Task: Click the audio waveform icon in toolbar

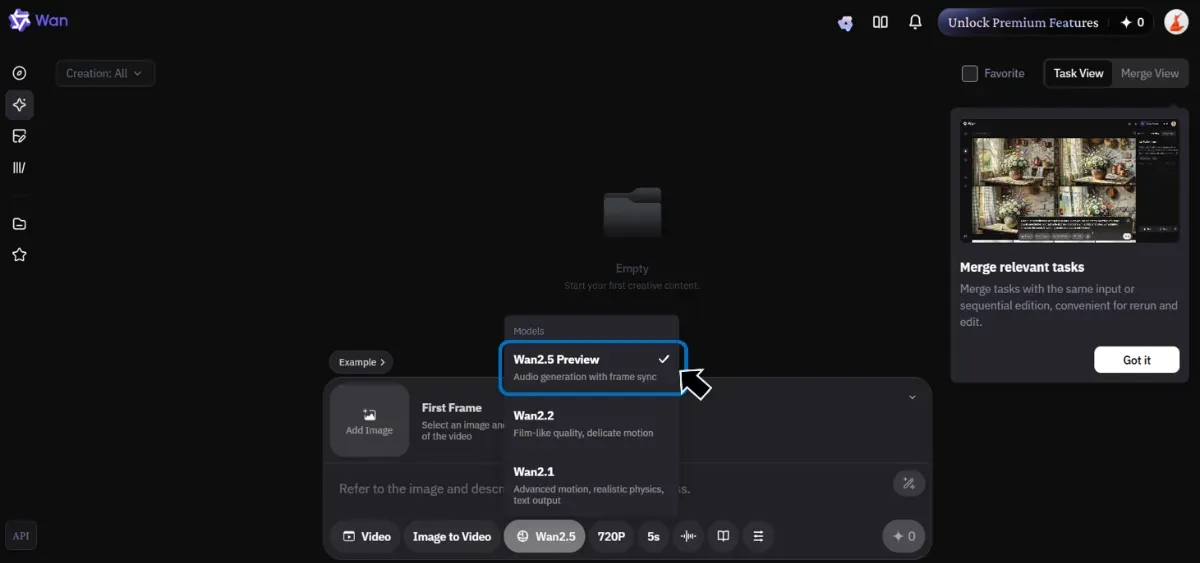Action: (688, 536)
